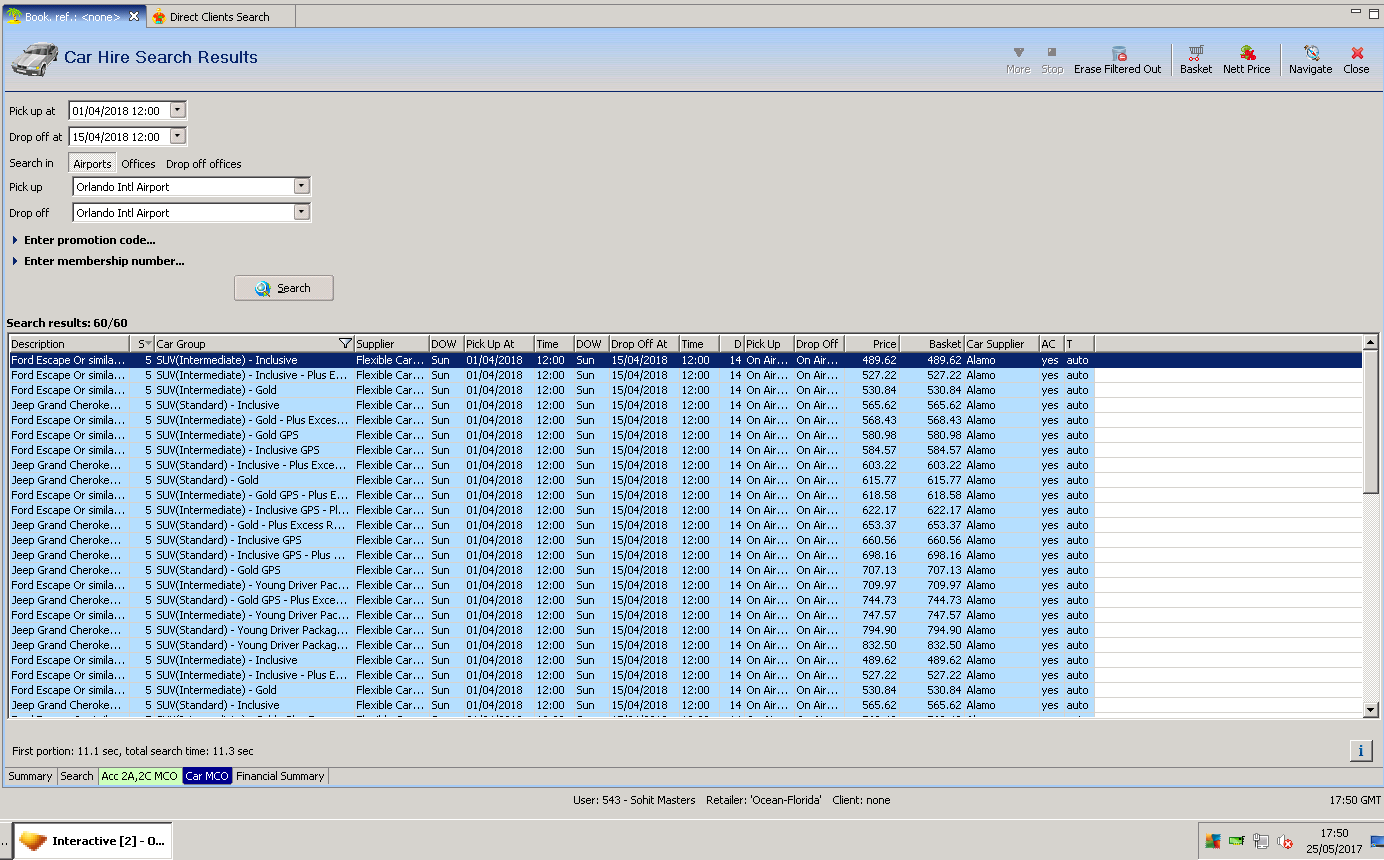The width and height of the screenshot is (1384, 860).
Task: Click the 'User: 543 - Sohit Masters' status text
Action: click(634, 800)
